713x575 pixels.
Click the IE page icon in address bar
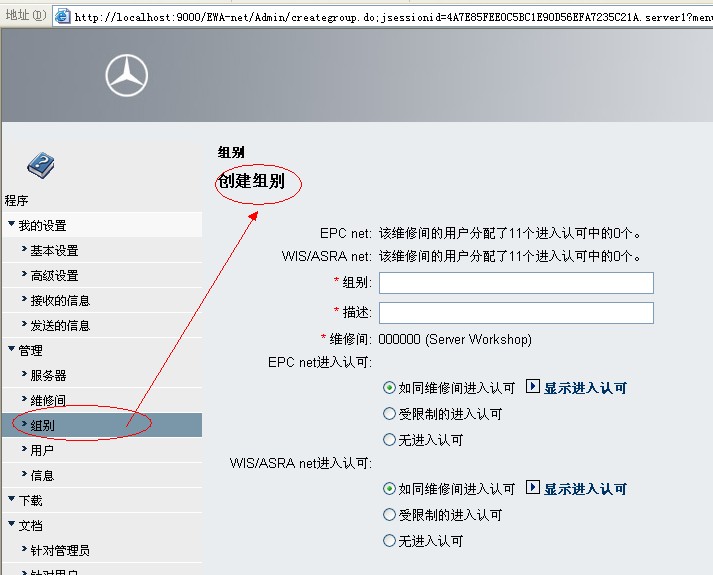coord(63,15)
